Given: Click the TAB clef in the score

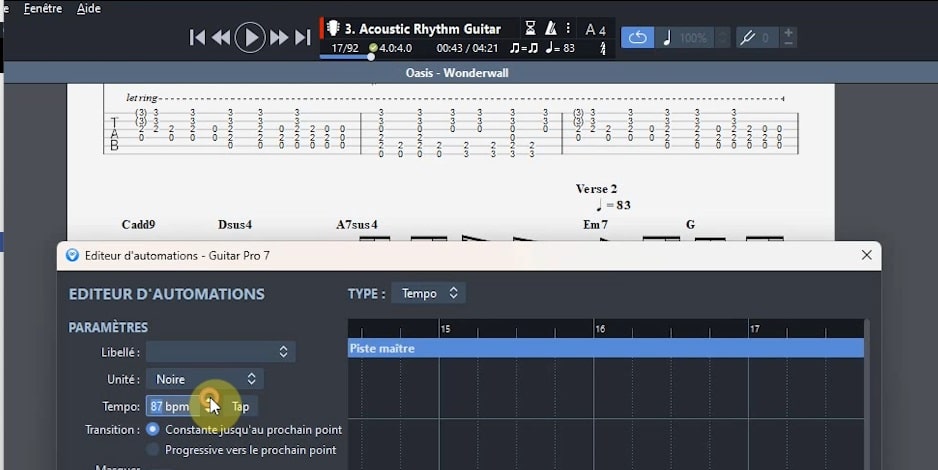Looking at the screenshot, I should [x=114, y=133].
